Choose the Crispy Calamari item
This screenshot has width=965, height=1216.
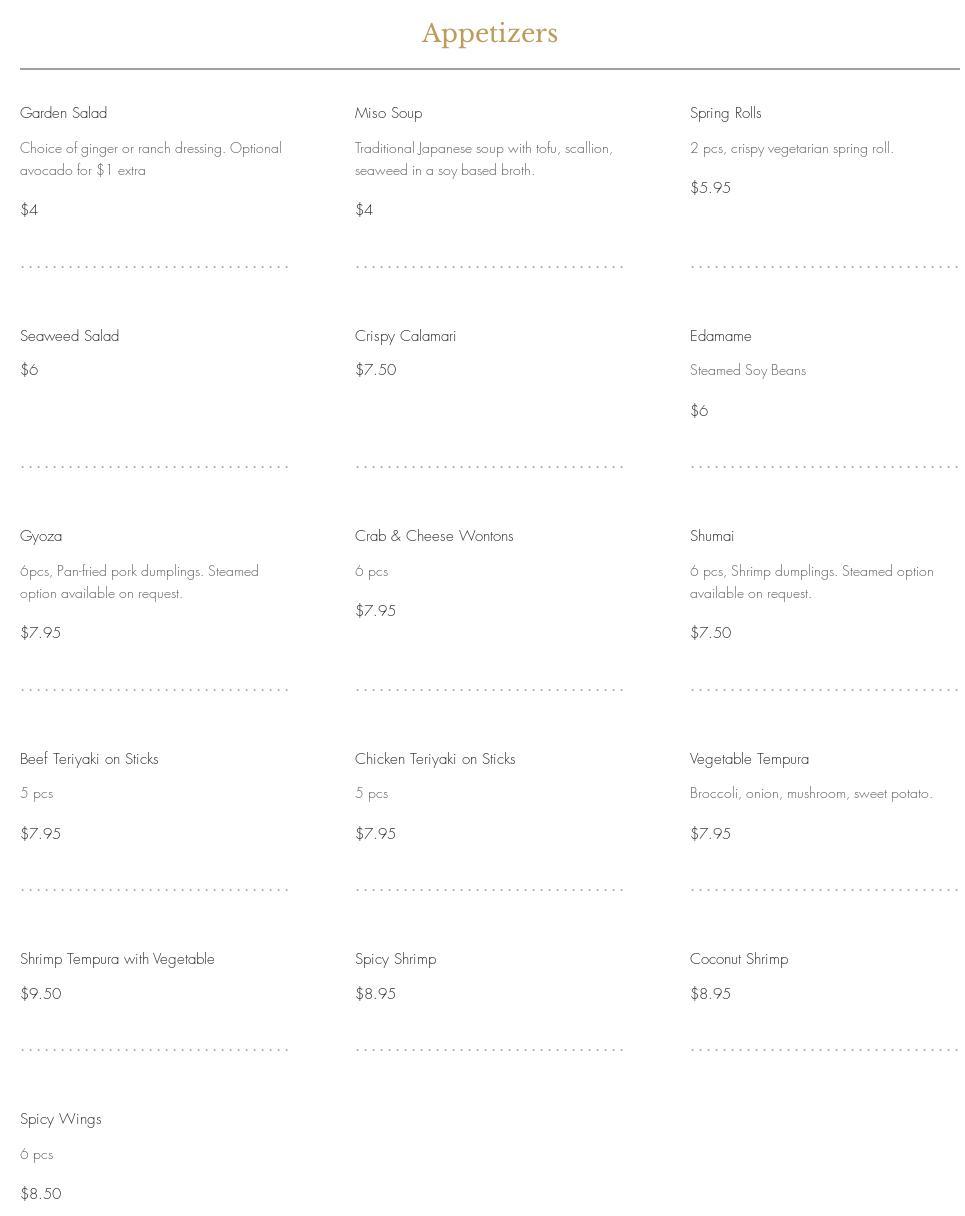tap(405, 336)
